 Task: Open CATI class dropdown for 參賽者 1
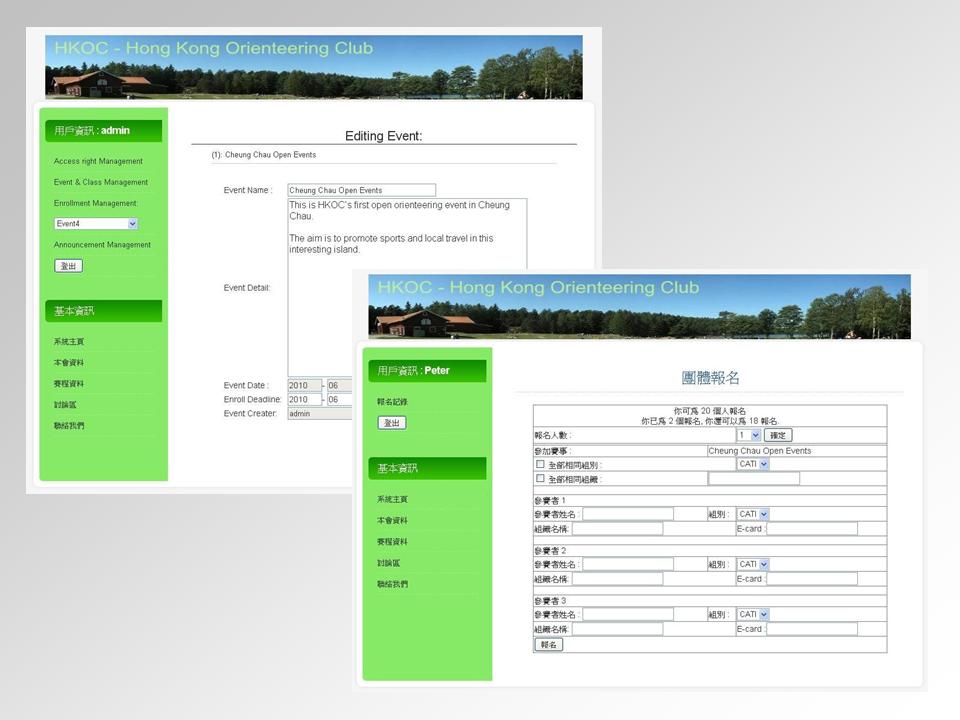[752, 514]
